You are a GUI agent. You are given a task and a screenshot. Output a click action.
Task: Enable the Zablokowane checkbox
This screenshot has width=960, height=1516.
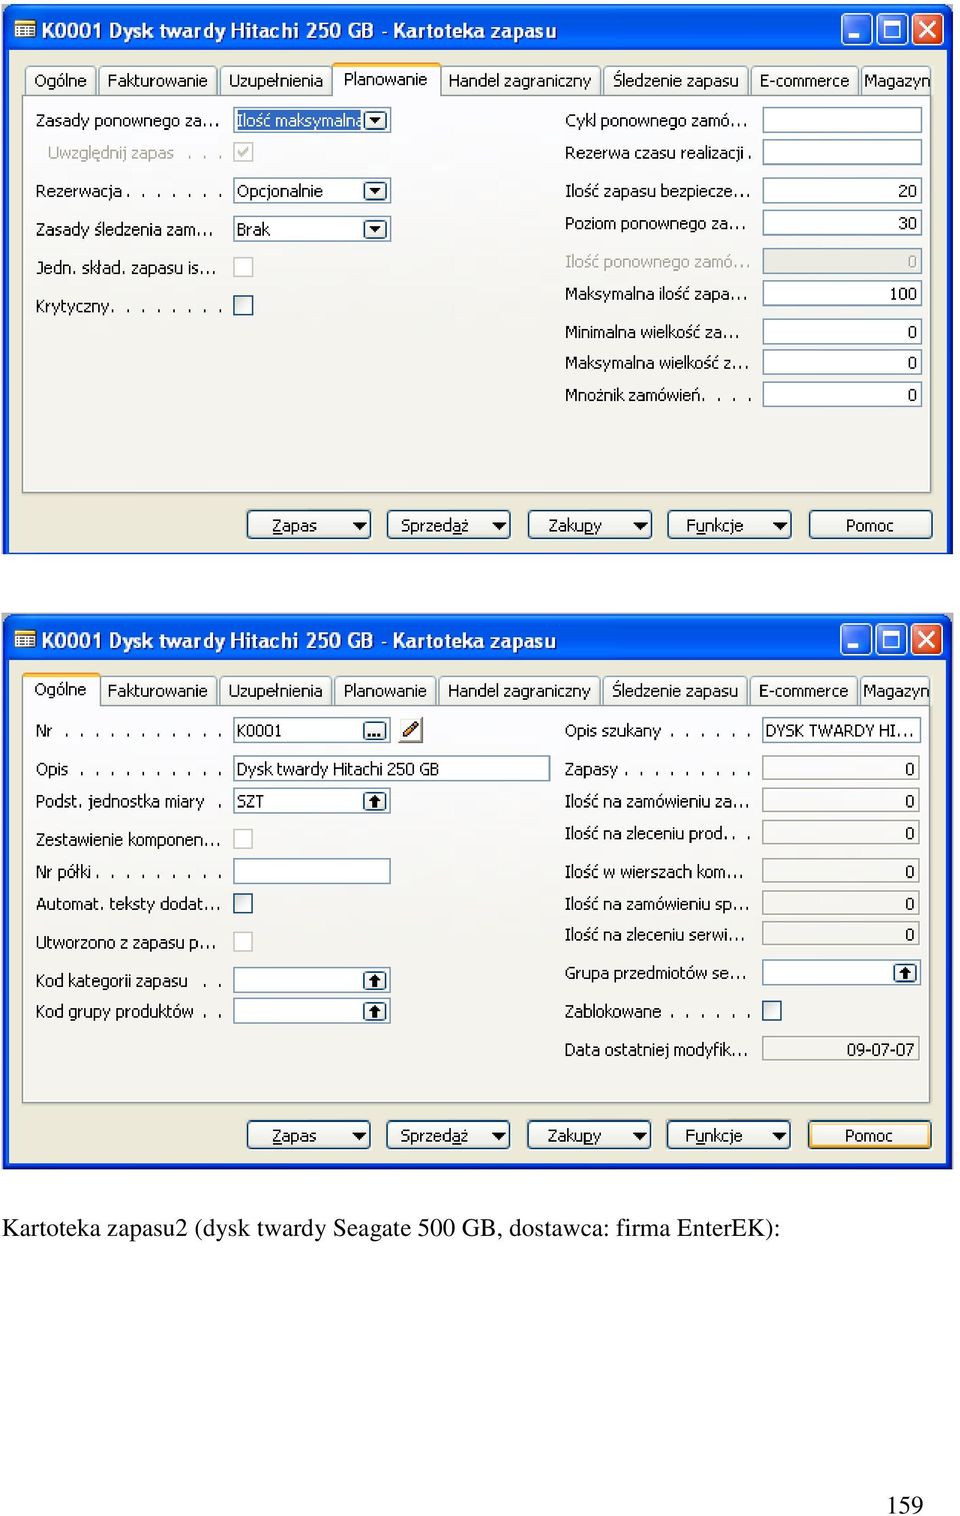[x=772, y=1011]
